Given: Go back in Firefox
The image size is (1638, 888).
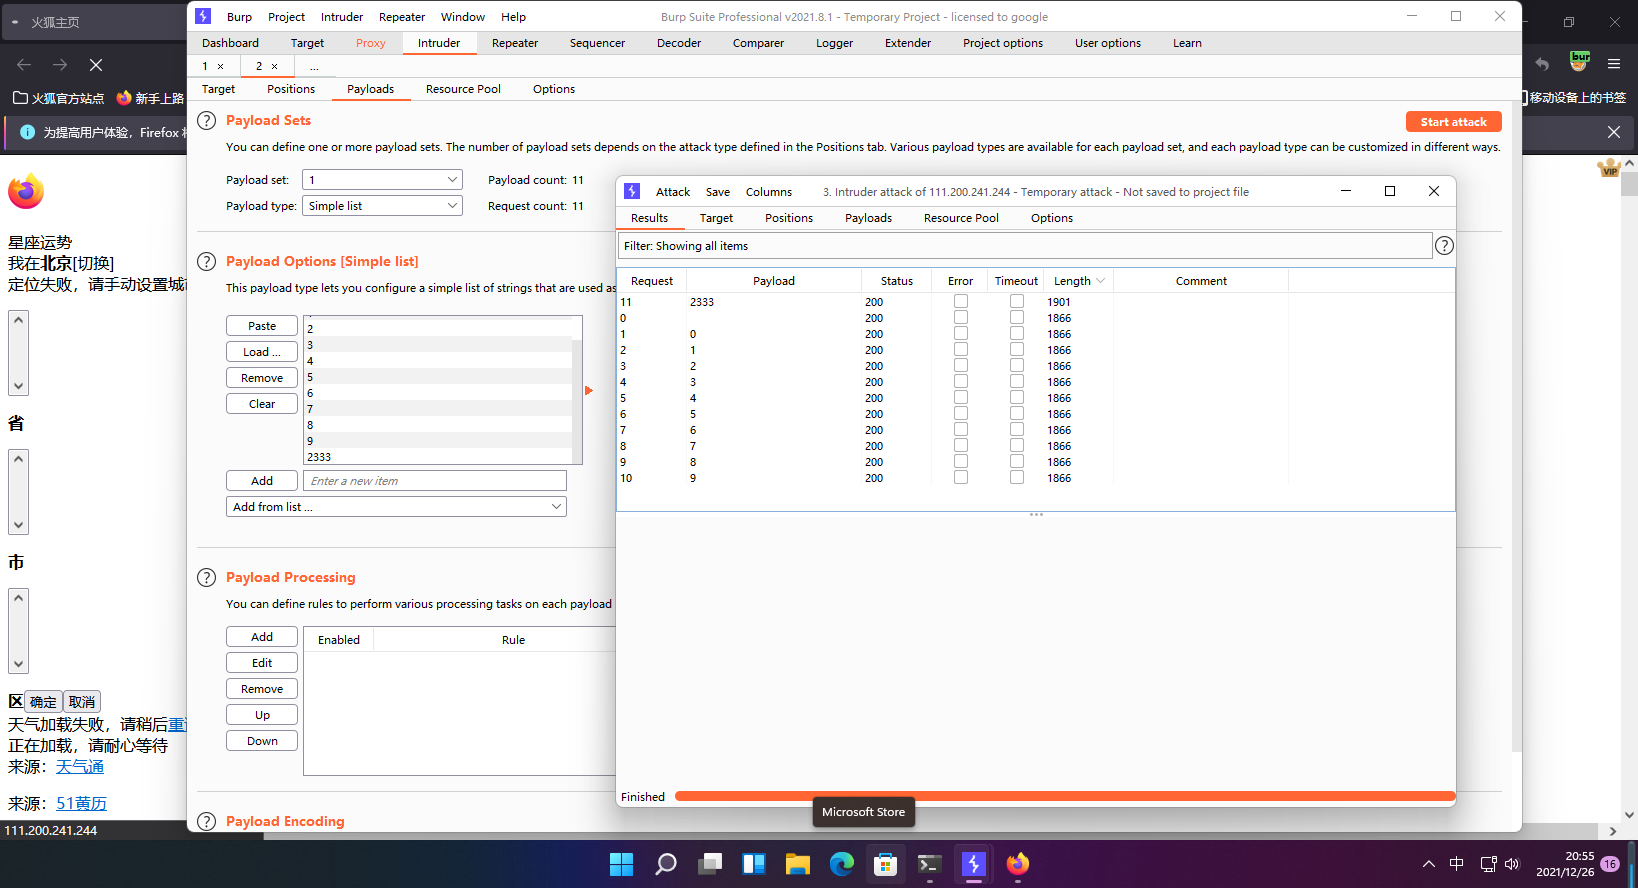Looking at the screenshot, I should (24, 65).
